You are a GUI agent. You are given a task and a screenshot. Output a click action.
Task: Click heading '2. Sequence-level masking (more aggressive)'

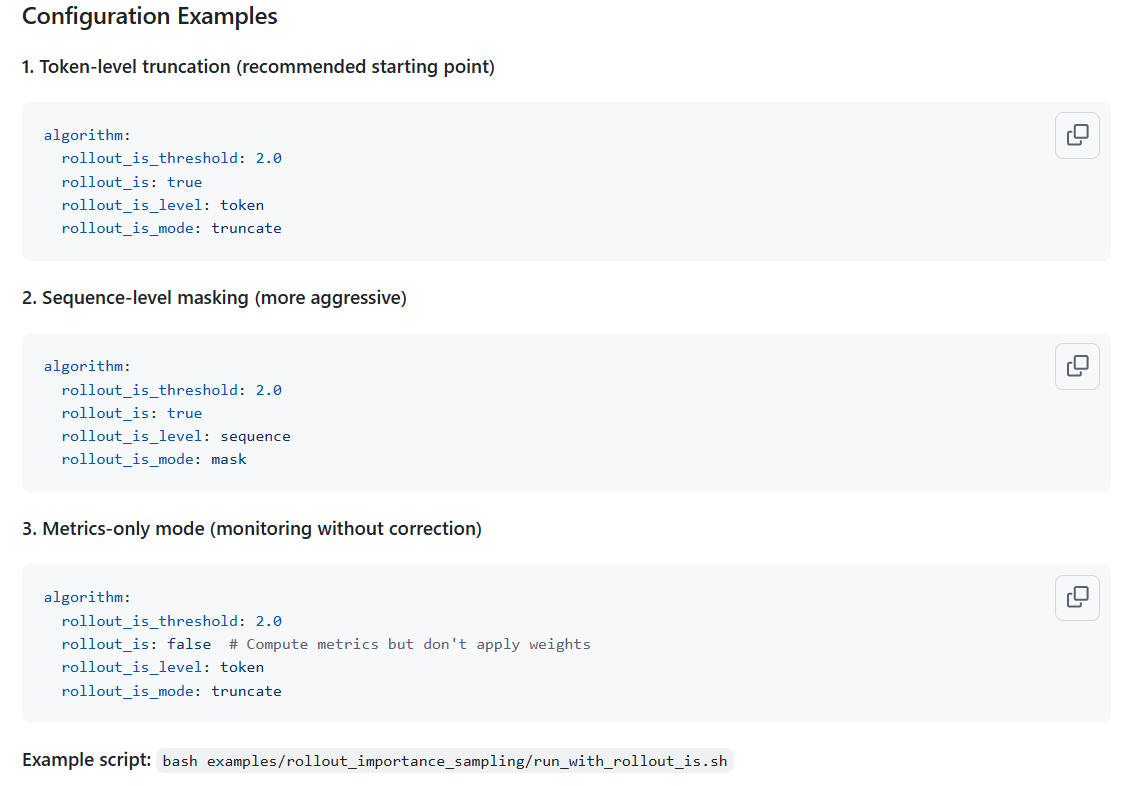(x=214, y=298)
